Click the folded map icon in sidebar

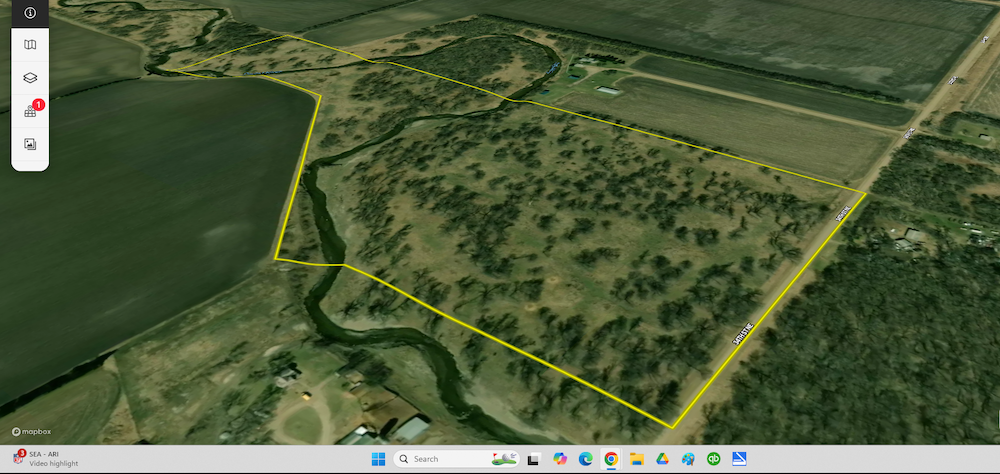point(30,45)
